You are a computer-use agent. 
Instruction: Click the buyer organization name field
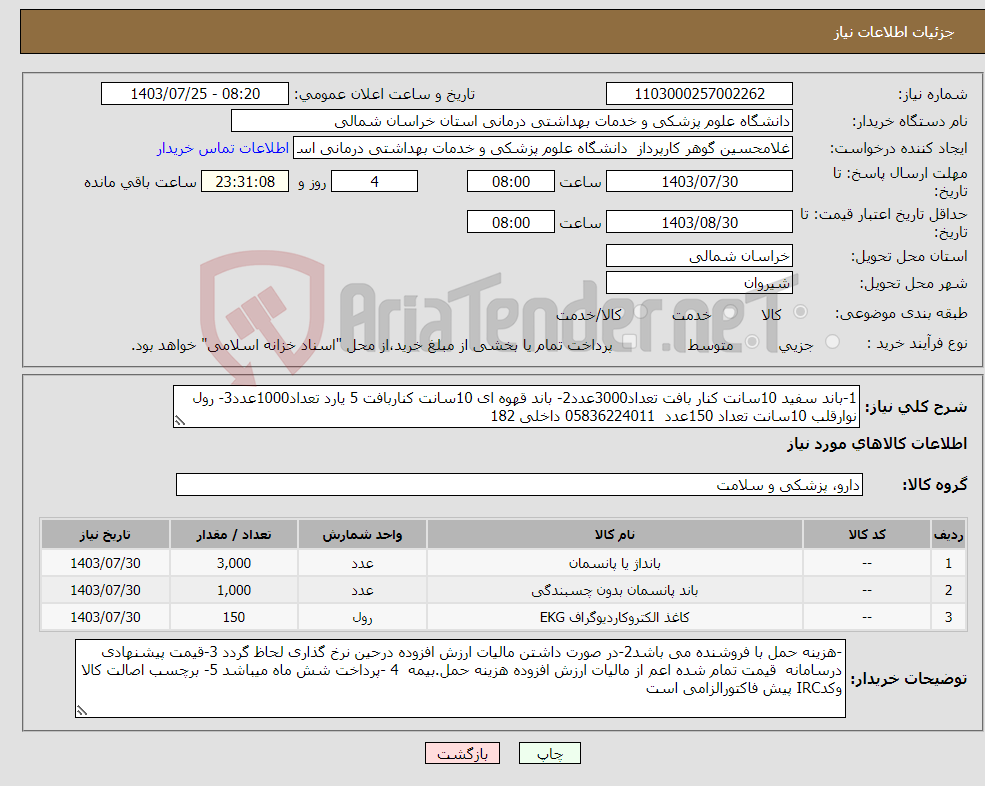point(512,121)
